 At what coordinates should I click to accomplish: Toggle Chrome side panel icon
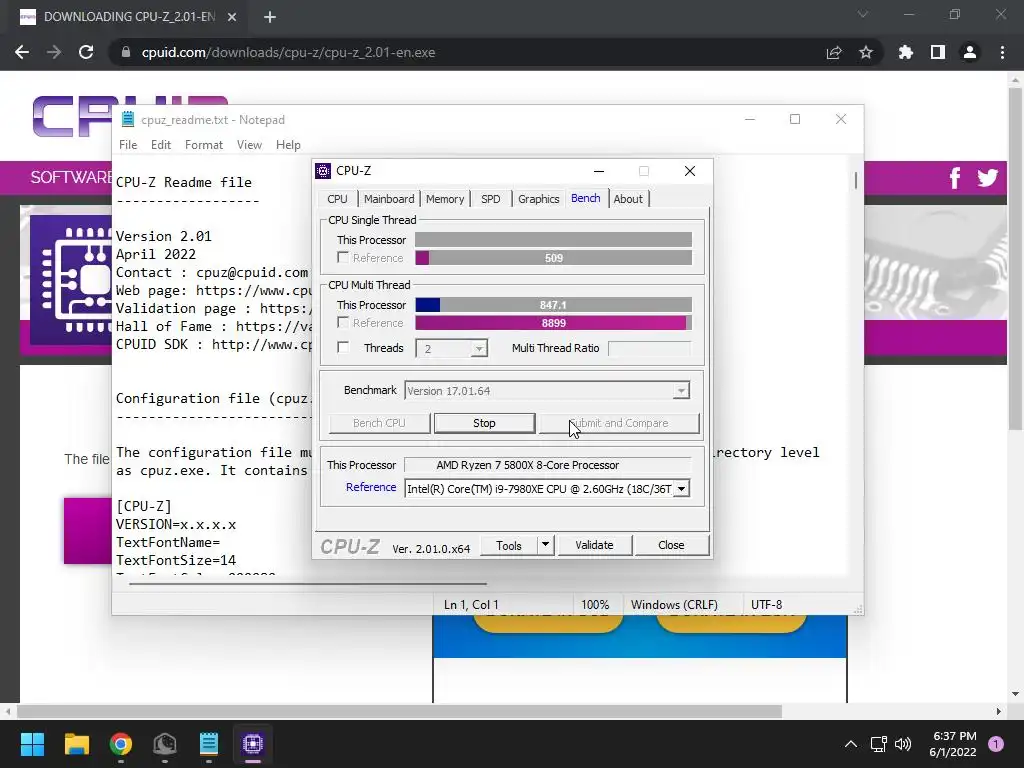(938, 52)
